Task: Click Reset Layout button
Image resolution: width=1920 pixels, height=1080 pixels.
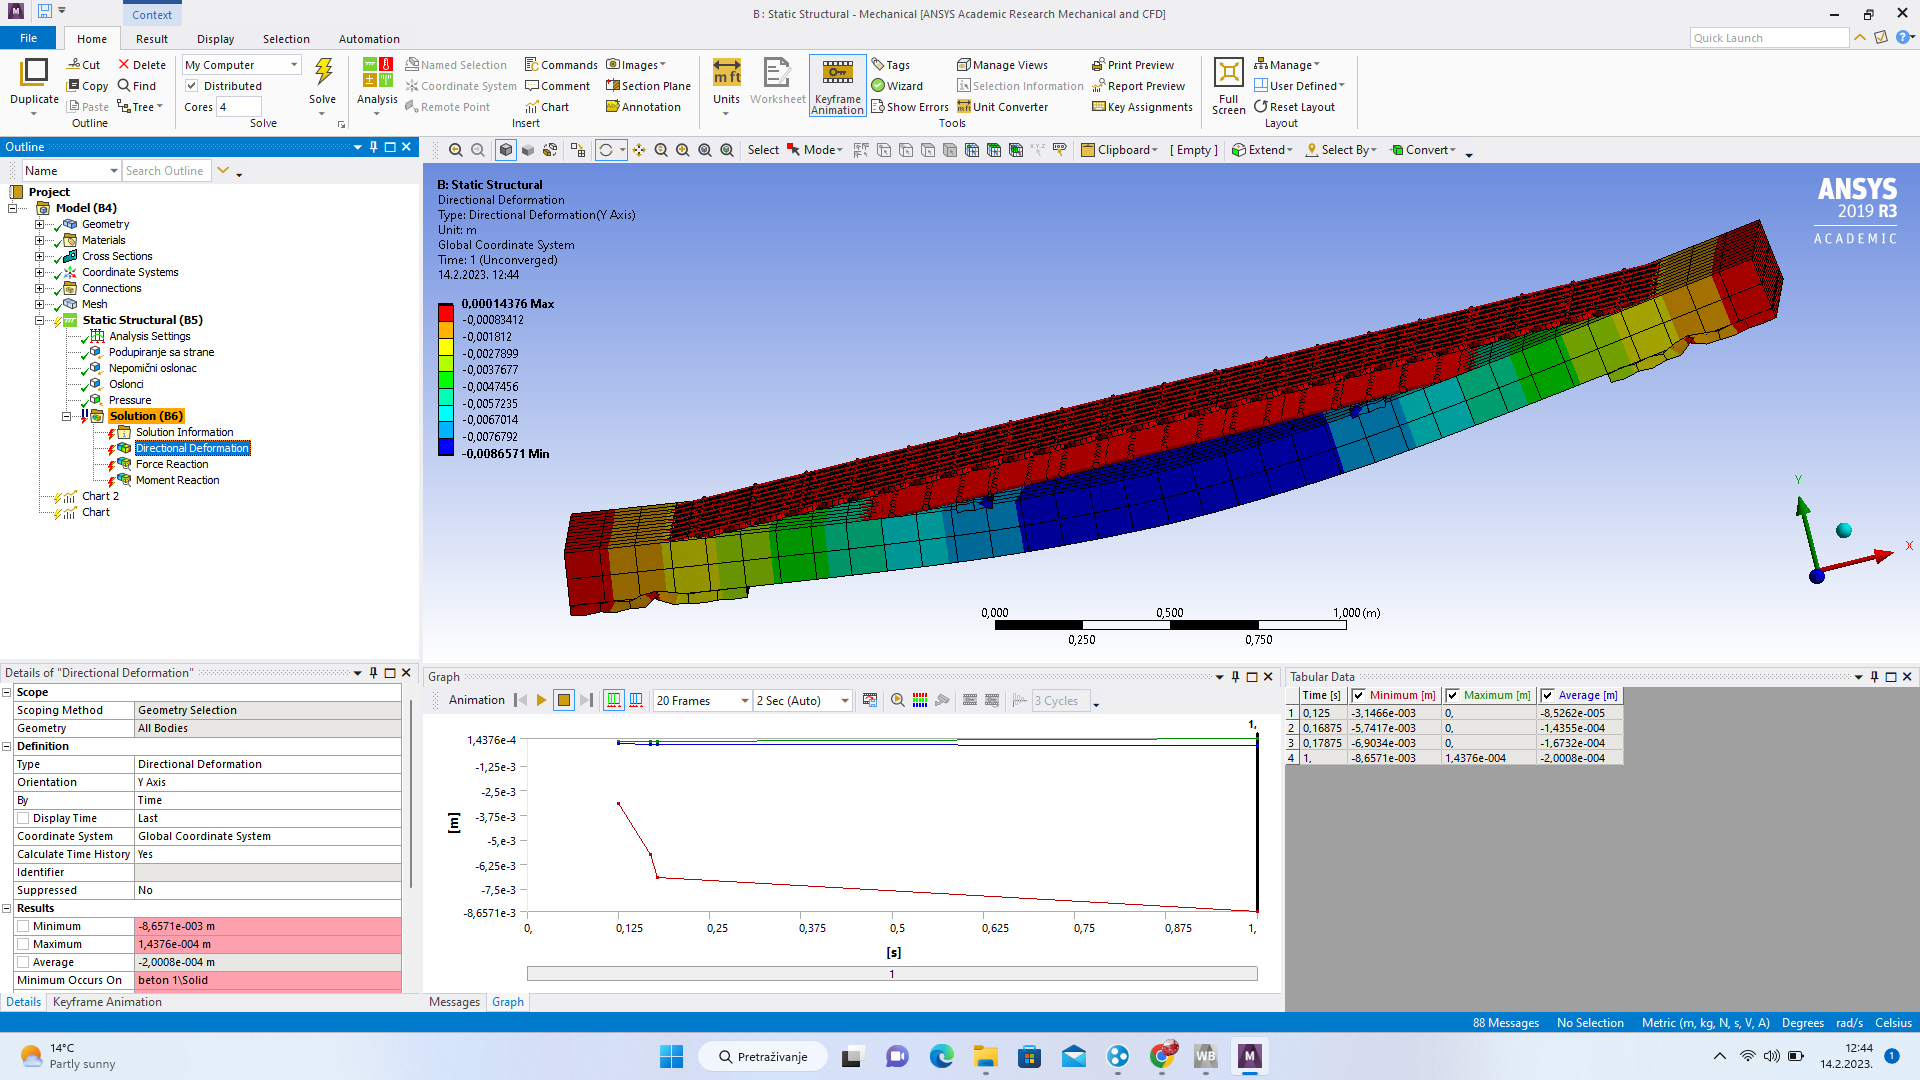Action: 1294,107
